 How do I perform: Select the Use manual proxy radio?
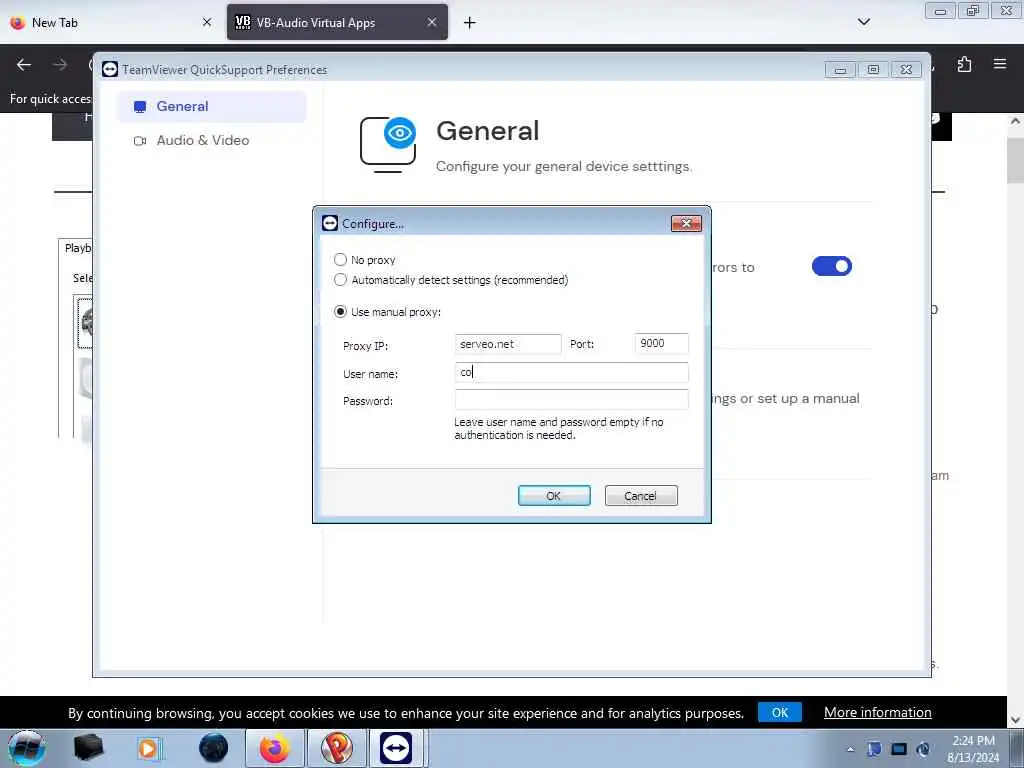click(340, 312)
